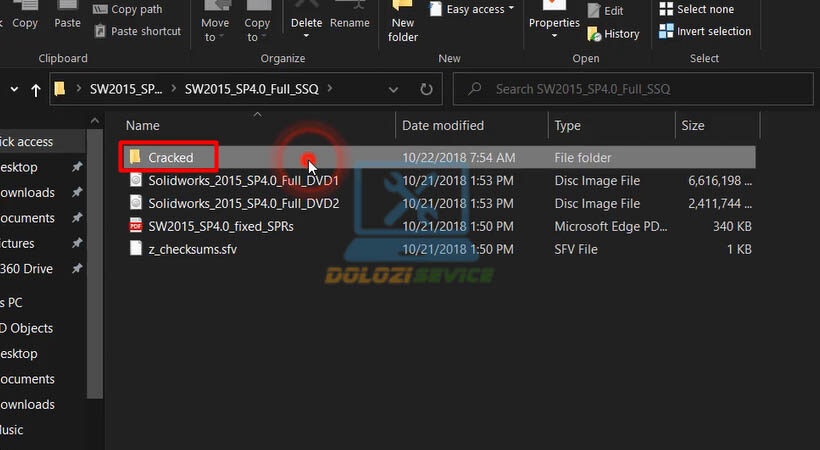Click the New folder button
Screen dimensions: 820x450
(x=403, y=22)
